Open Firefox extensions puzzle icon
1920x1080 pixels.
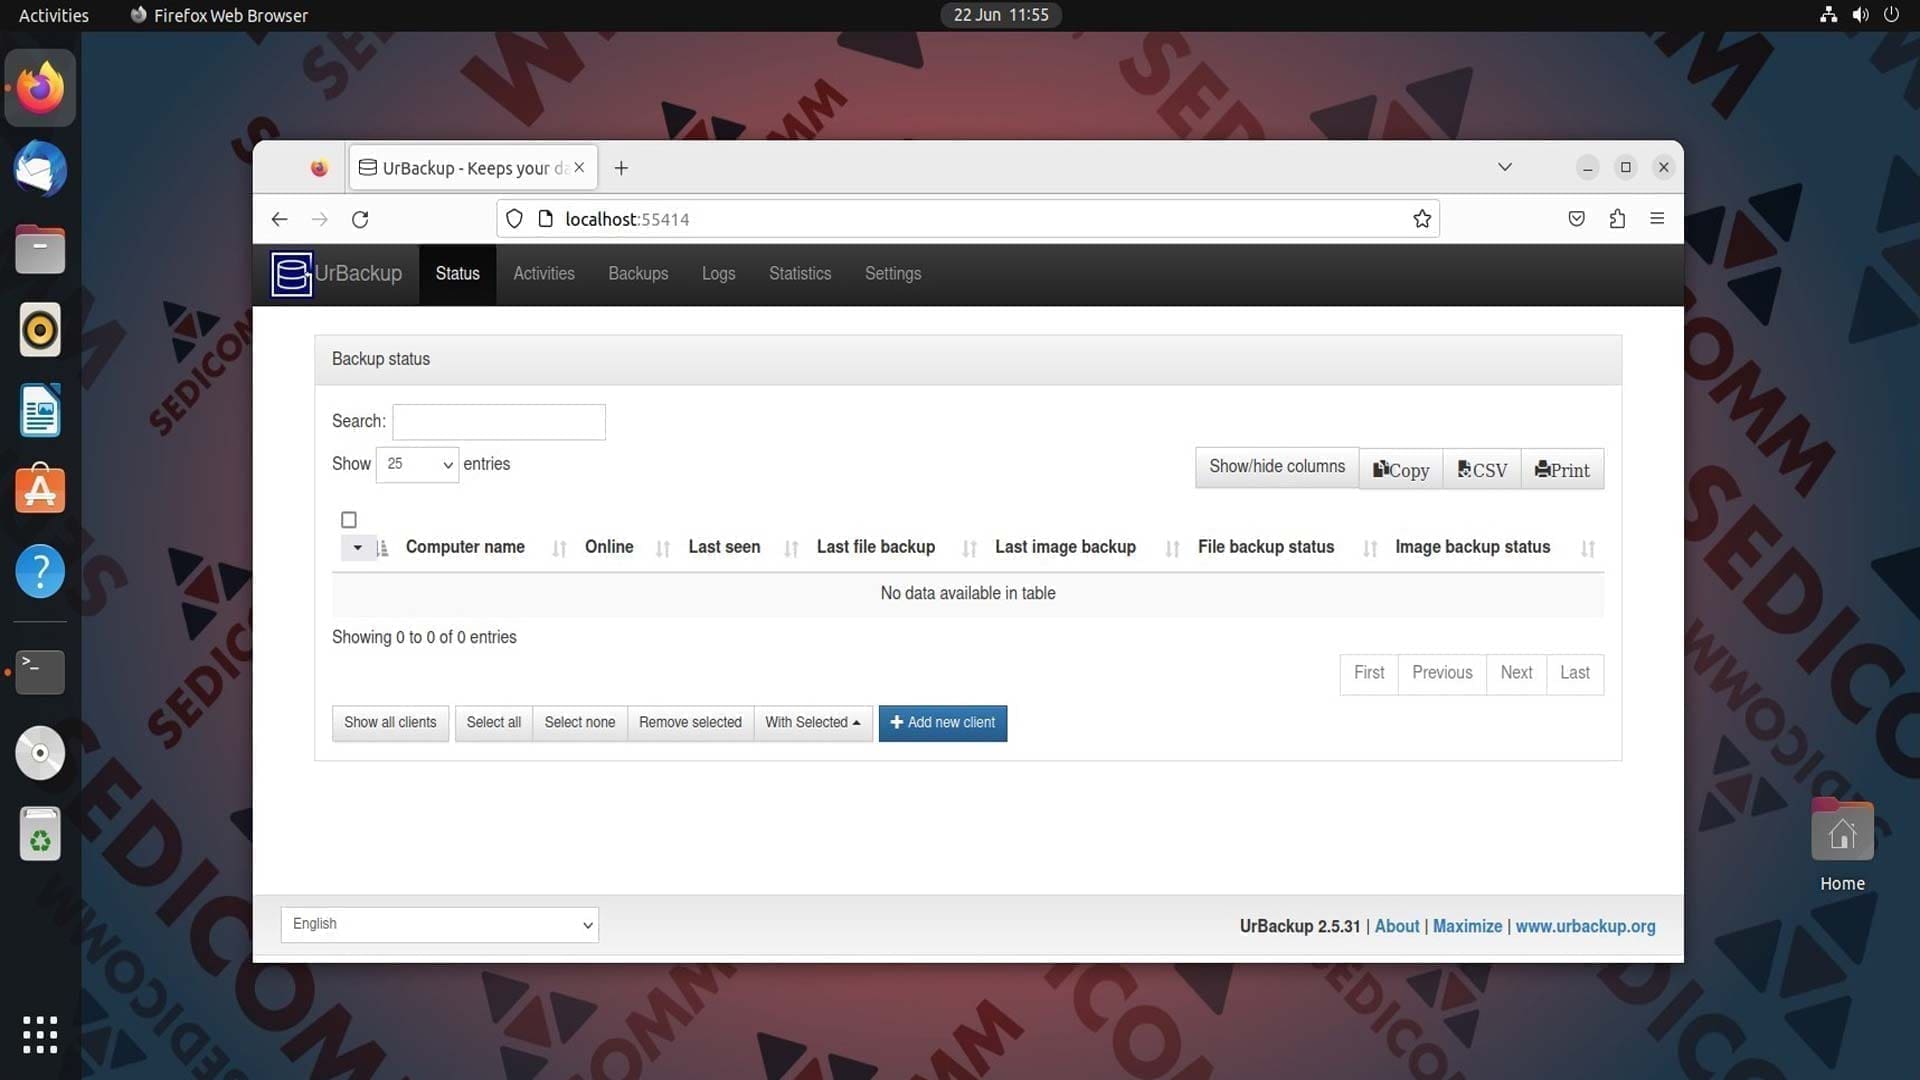(x=1617, y=219)
